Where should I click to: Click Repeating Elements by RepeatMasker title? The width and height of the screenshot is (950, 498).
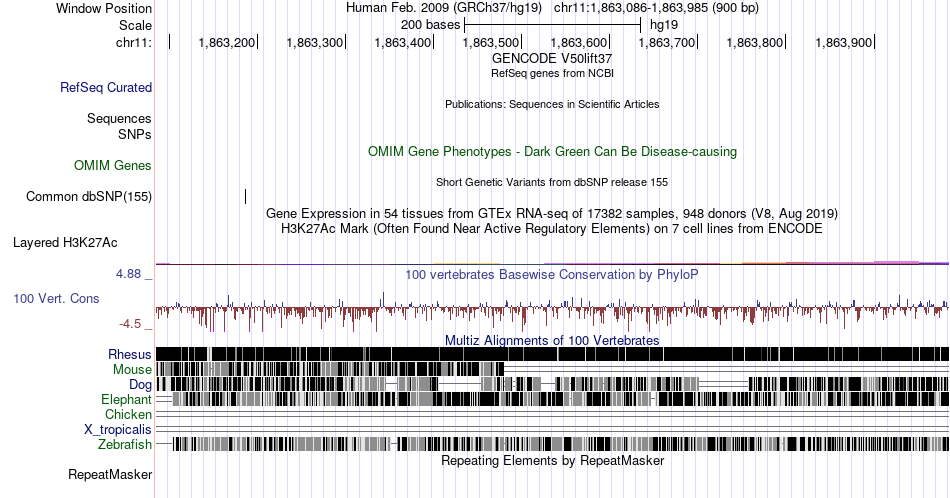coord(552,460)
